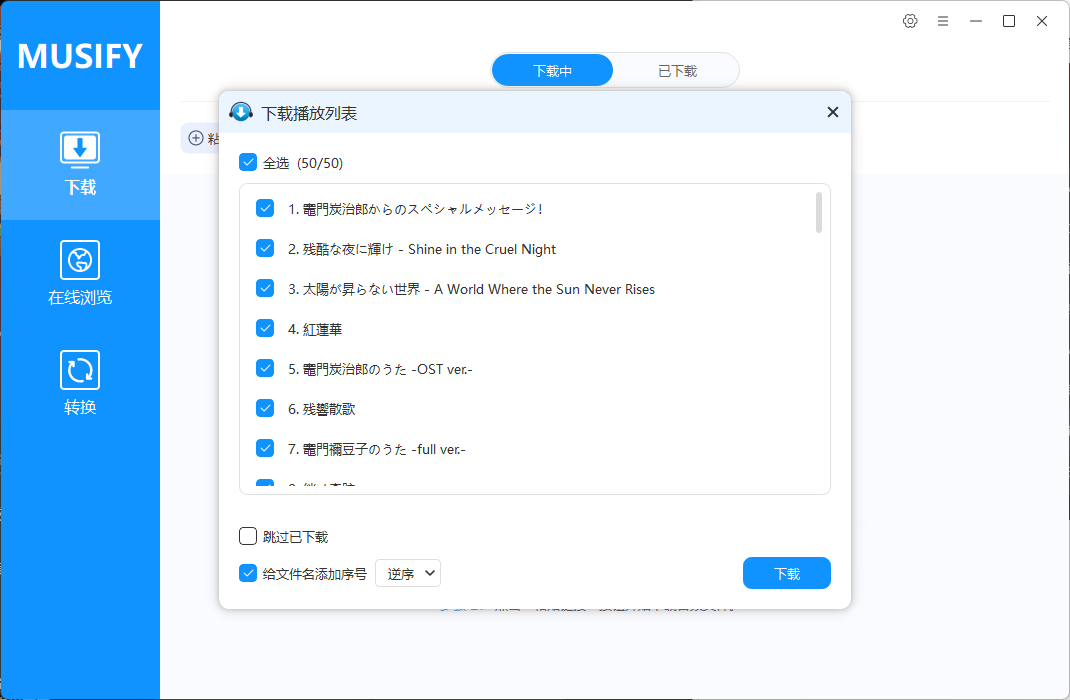Click the paste link plus icon

click(x=196, y=138)
